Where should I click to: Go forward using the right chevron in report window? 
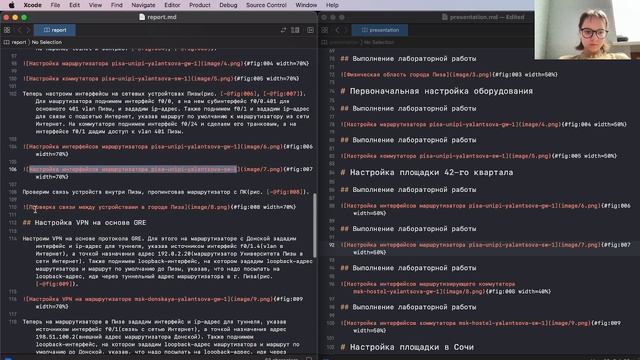pyautogui.click(x=28, y=30)
